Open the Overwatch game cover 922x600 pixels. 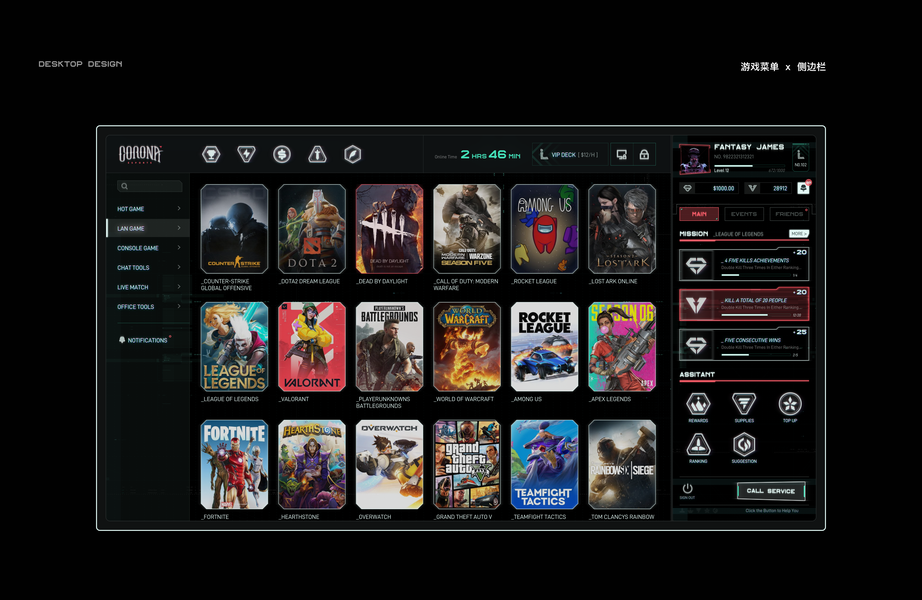[x=389, y=464]
